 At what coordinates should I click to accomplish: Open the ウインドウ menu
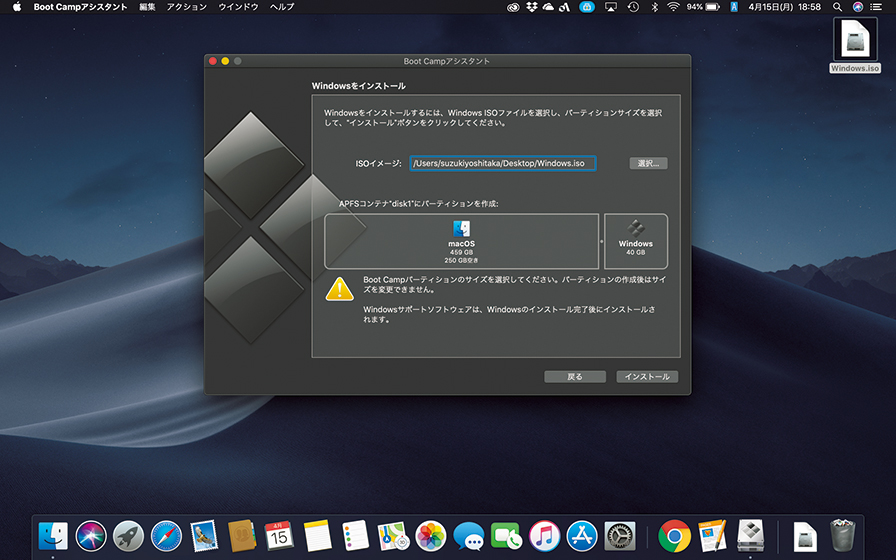click(x=238, y=7)
